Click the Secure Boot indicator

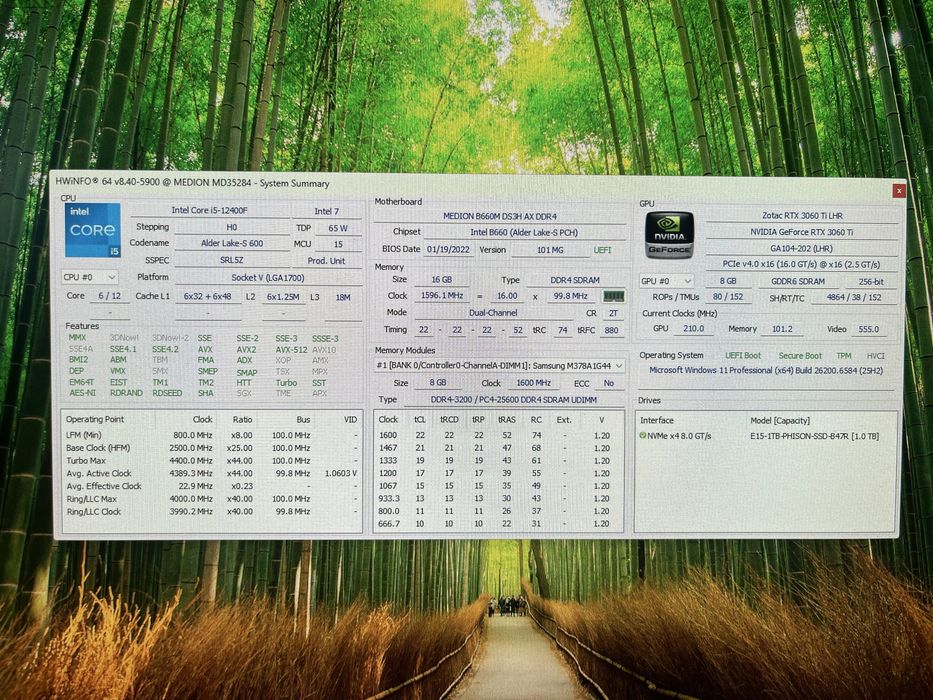point(800,355)
